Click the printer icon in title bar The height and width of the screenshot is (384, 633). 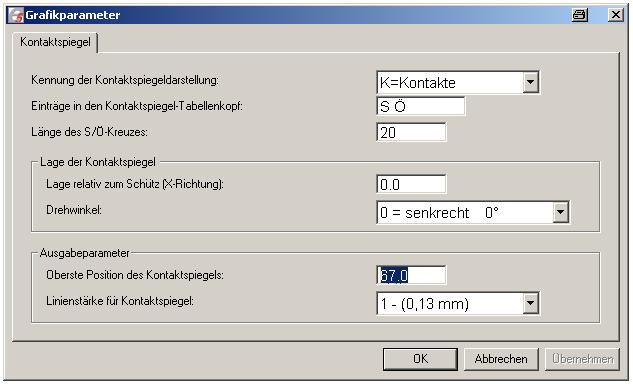(580, 15)
